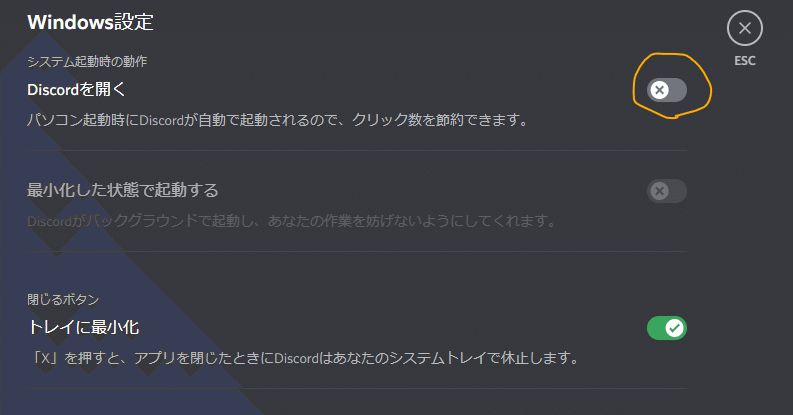The image size is (793, 415).
Task: Click the Discordを開く setting title
Action: 76,89
